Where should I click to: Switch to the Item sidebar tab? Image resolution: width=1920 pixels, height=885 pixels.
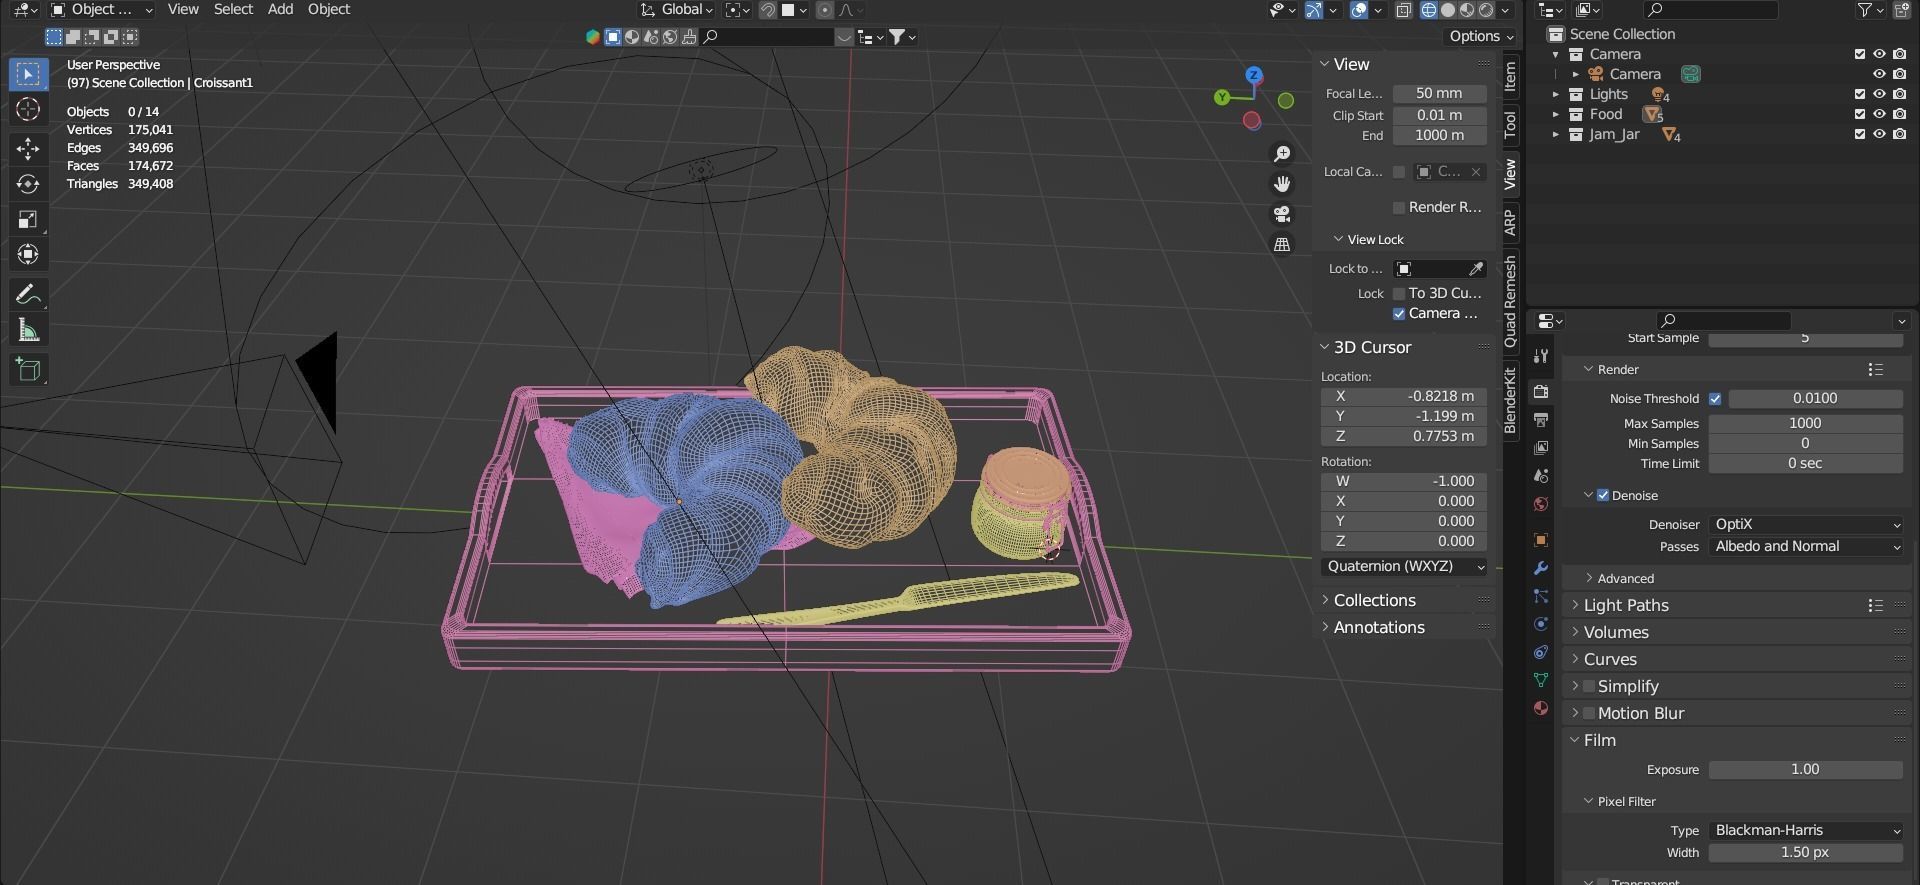click(1510, 76)
